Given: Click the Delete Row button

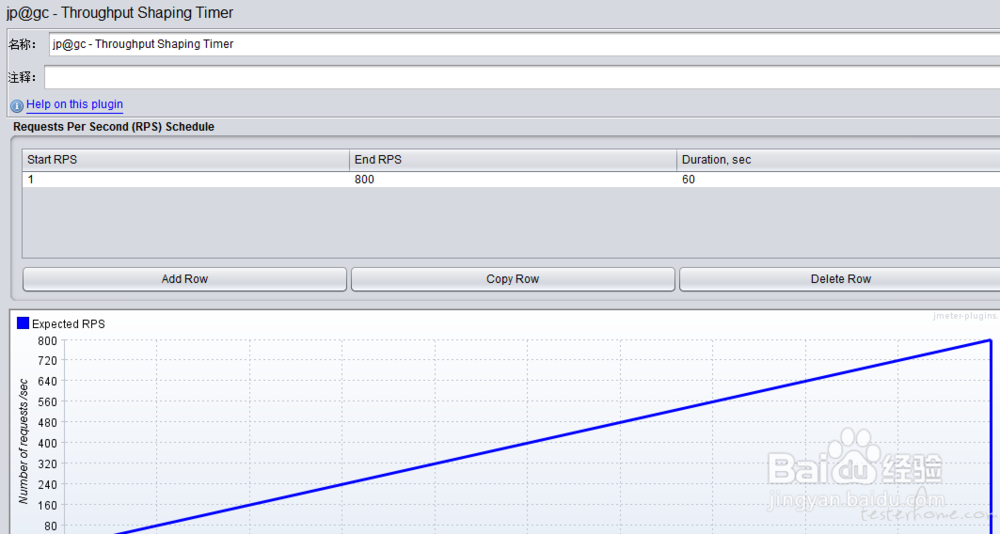Looking at the screenshot, I should (x=840, y=279).
